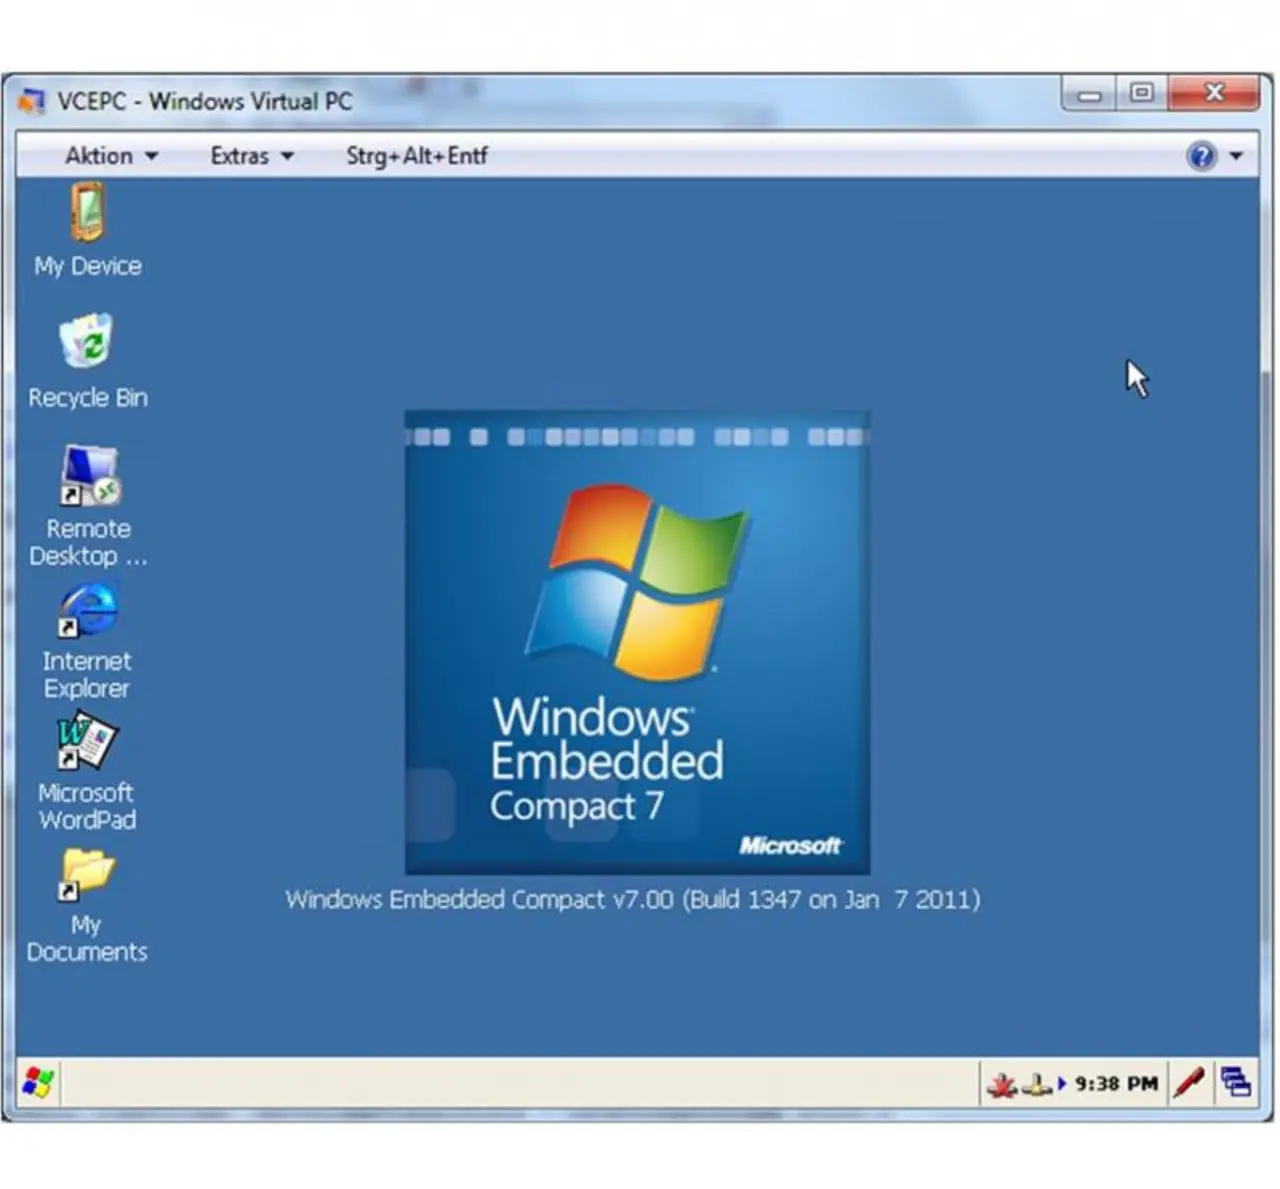Select the Internet Explorer shortcut icon
1280x1189 pixels.
pos(88,609)
